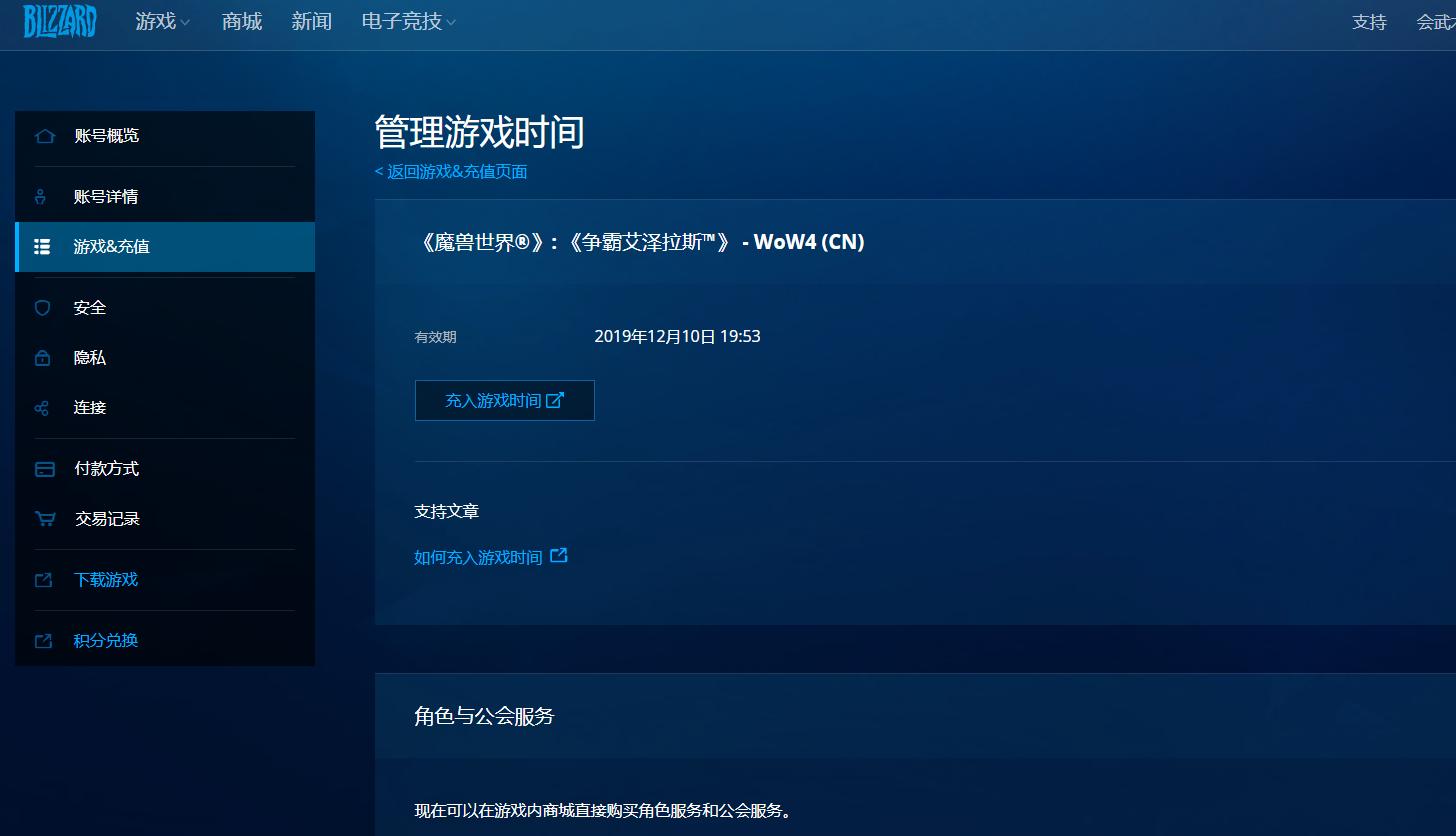
Task: Select the link icon next to 连接
Action: (44, 407)
